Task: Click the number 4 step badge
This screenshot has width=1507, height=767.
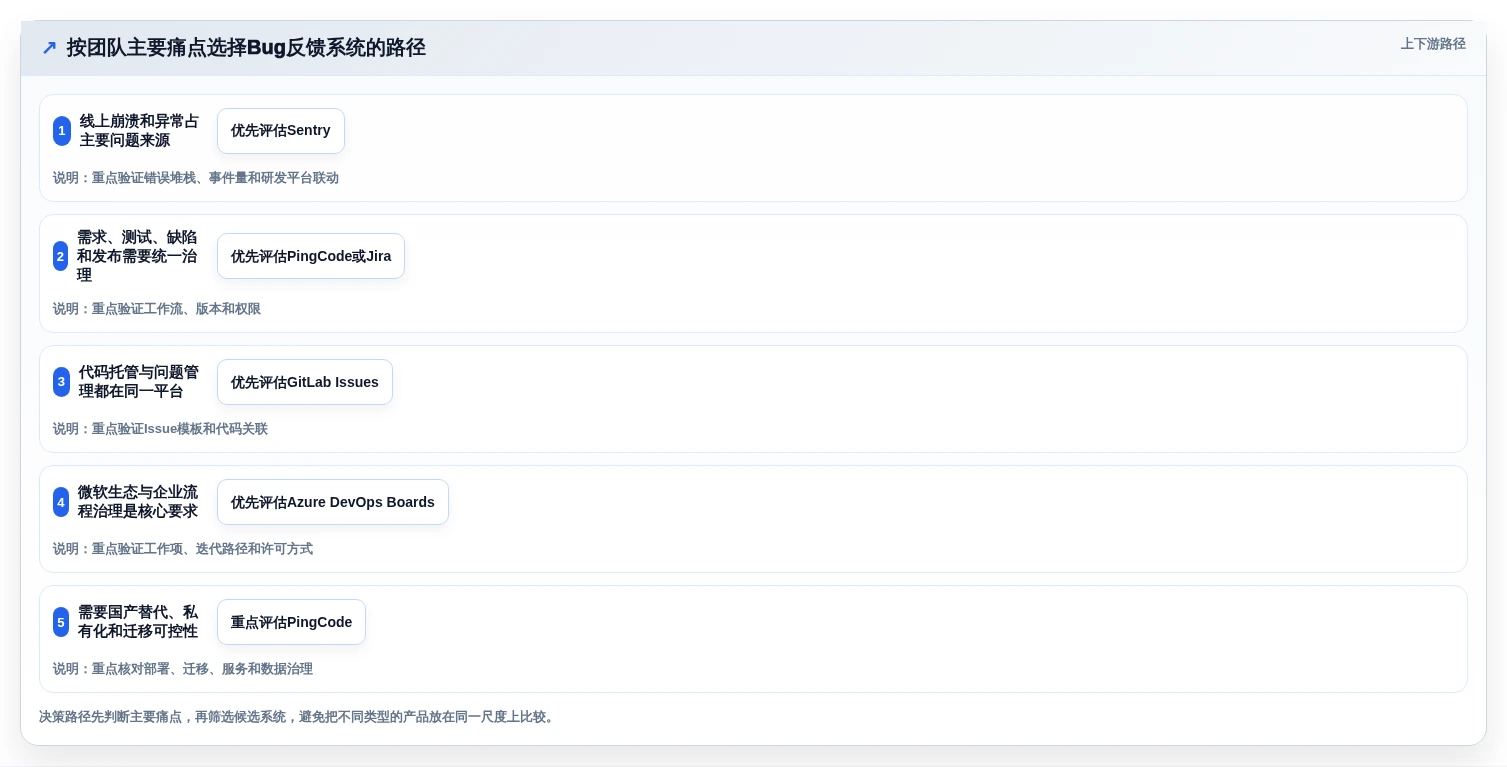Action: [x=61, y=502]
